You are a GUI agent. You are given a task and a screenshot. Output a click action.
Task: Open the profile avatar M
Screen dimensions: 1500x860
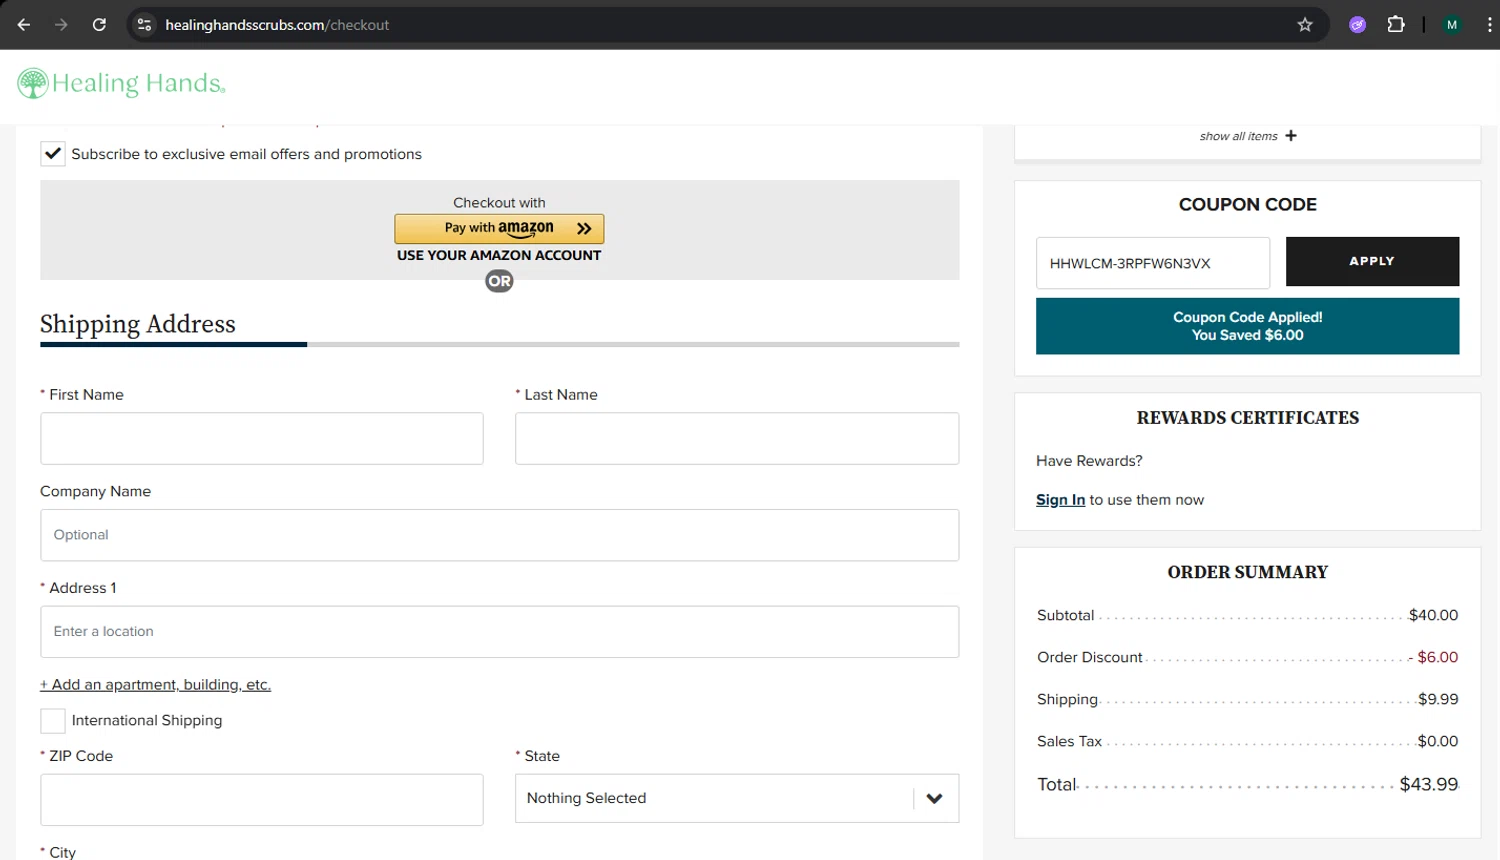coord(1452,25)
